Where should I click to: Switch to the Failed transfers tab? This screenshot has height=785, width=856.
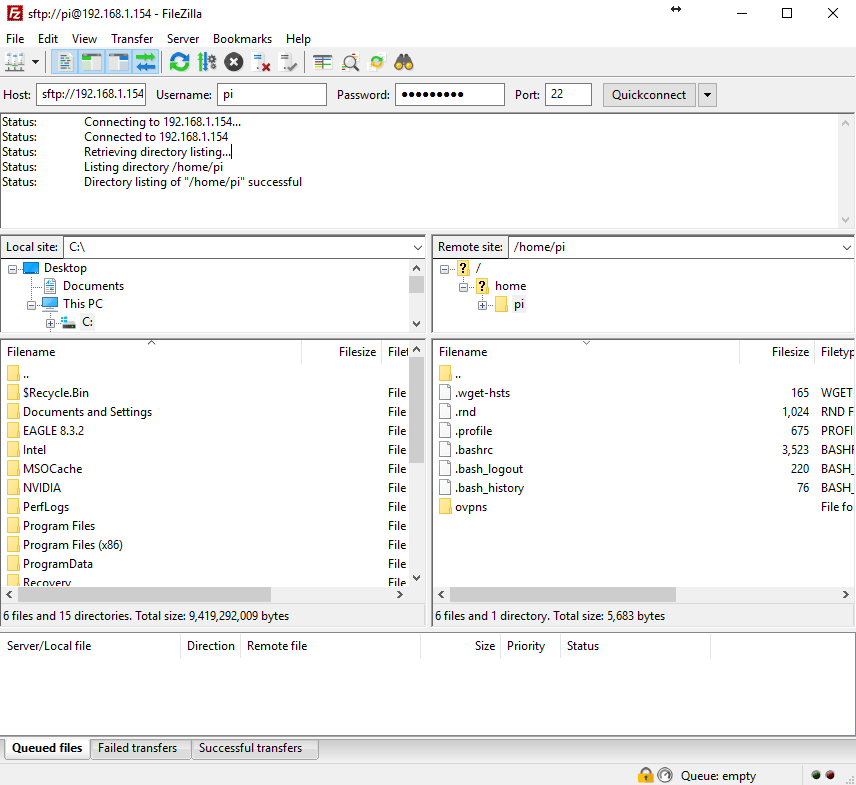pos(138,748)
